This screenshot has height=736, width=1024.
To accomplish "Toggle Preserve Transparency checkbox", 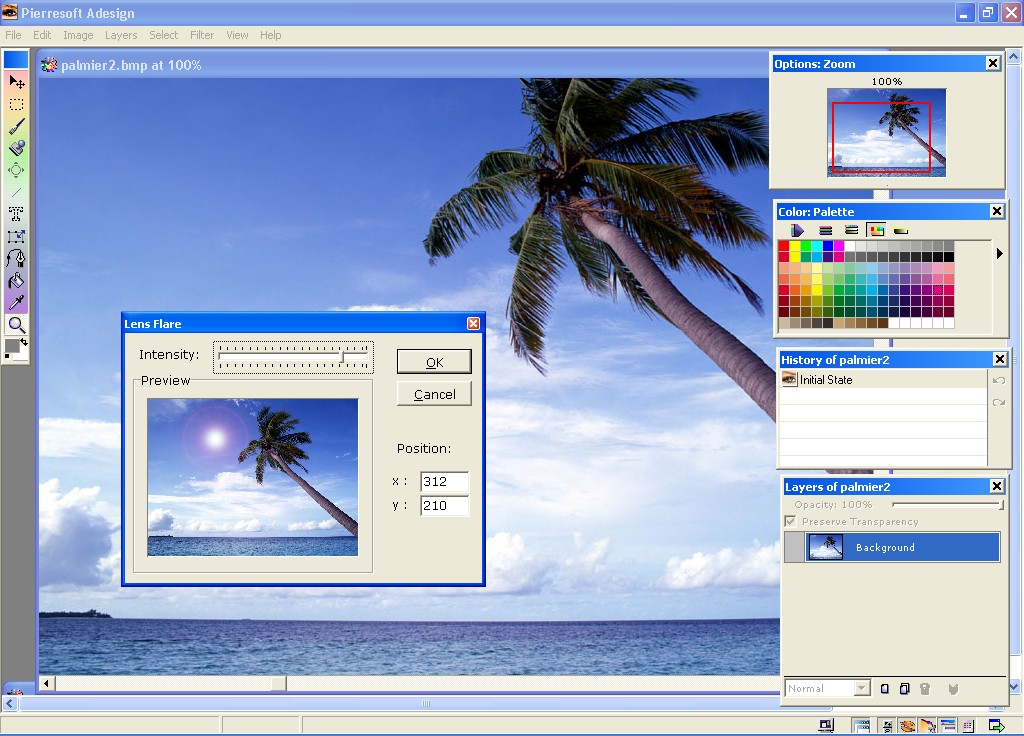I will (790, 521).
